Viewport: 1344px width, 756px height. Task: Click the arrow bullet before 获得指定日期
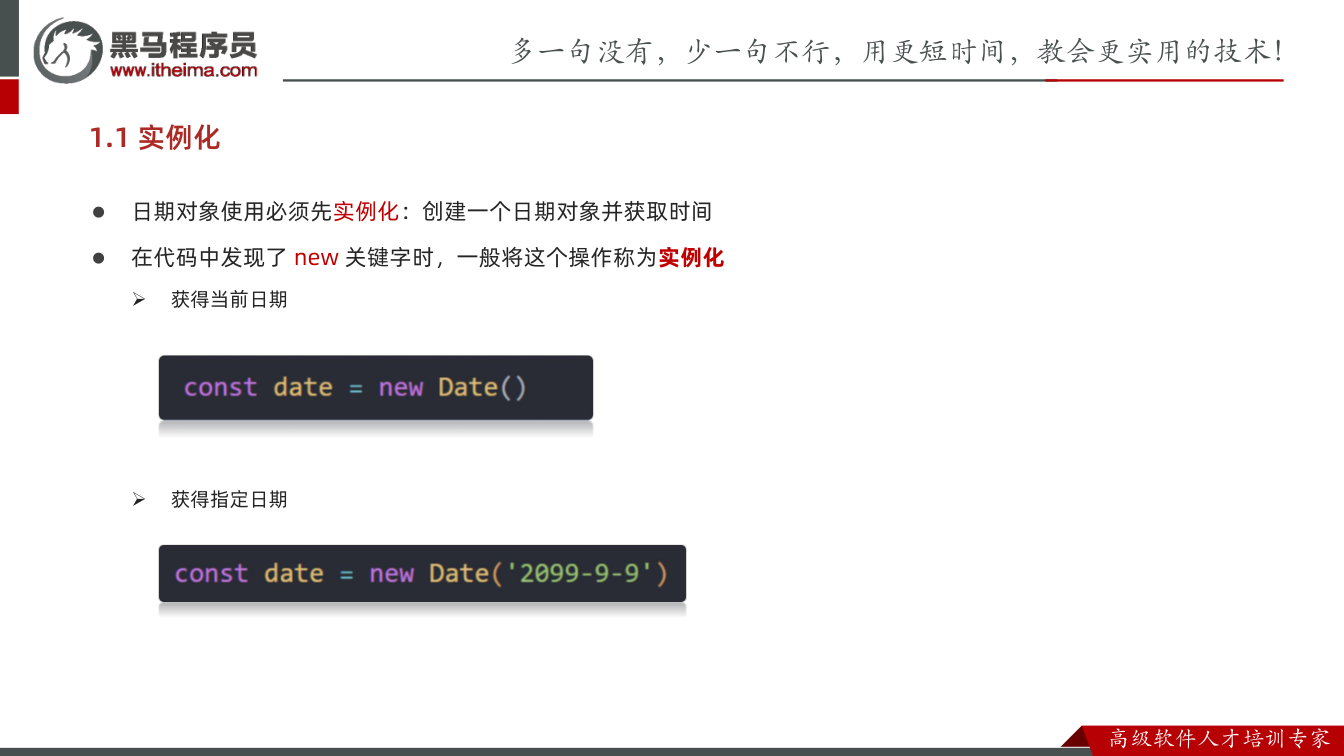(x=139, y=499)
